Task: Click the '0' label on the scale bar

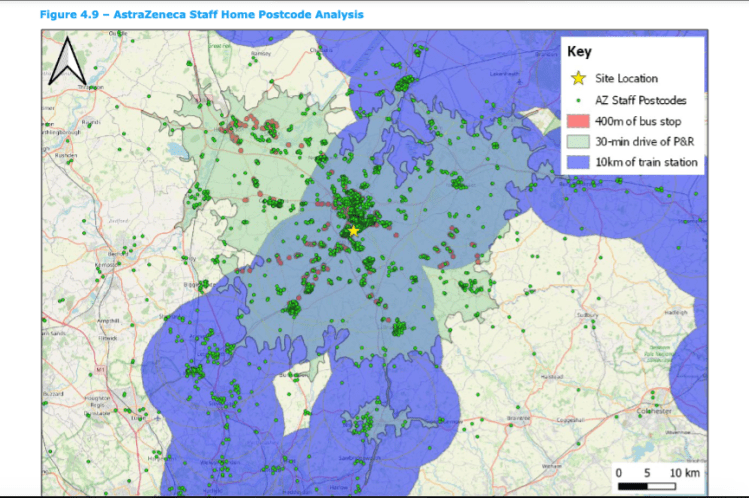Action: click(x=618, y=471)
